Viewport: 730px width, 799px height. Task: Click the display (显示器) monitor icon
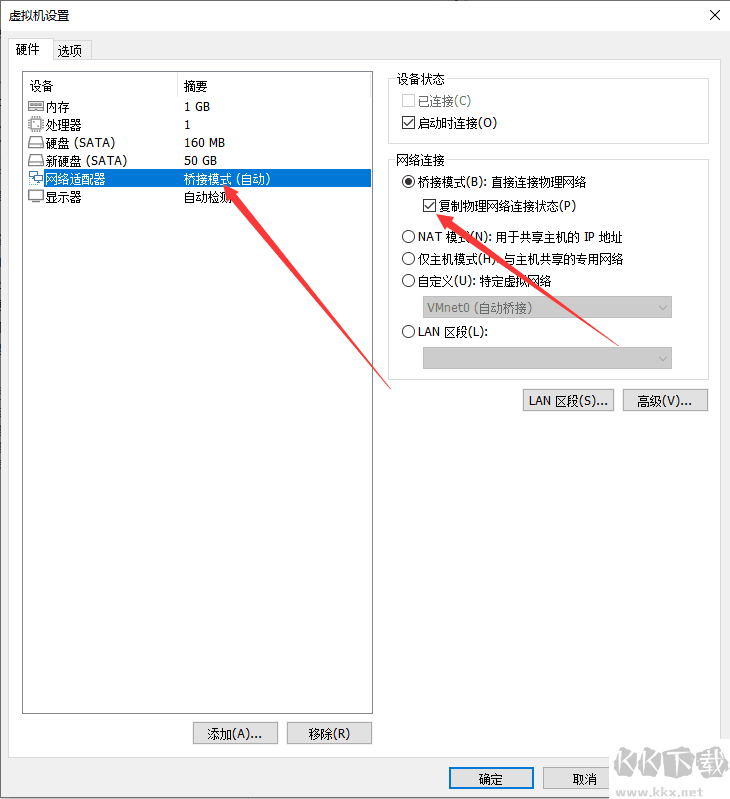[x=36, y=197]
